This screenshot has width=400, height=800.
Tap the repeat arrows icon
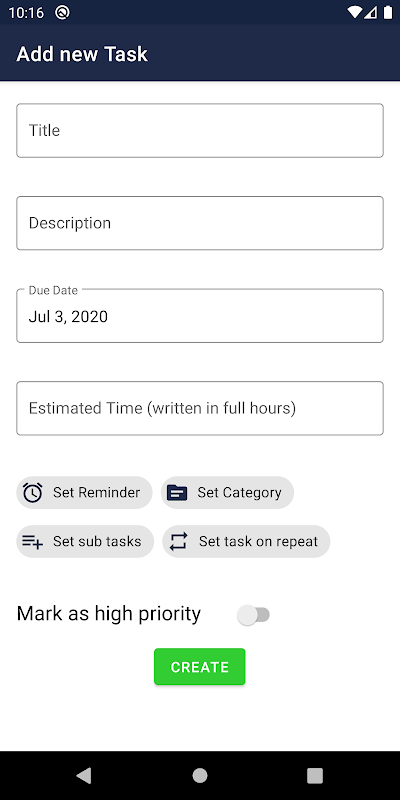[179, 541]
